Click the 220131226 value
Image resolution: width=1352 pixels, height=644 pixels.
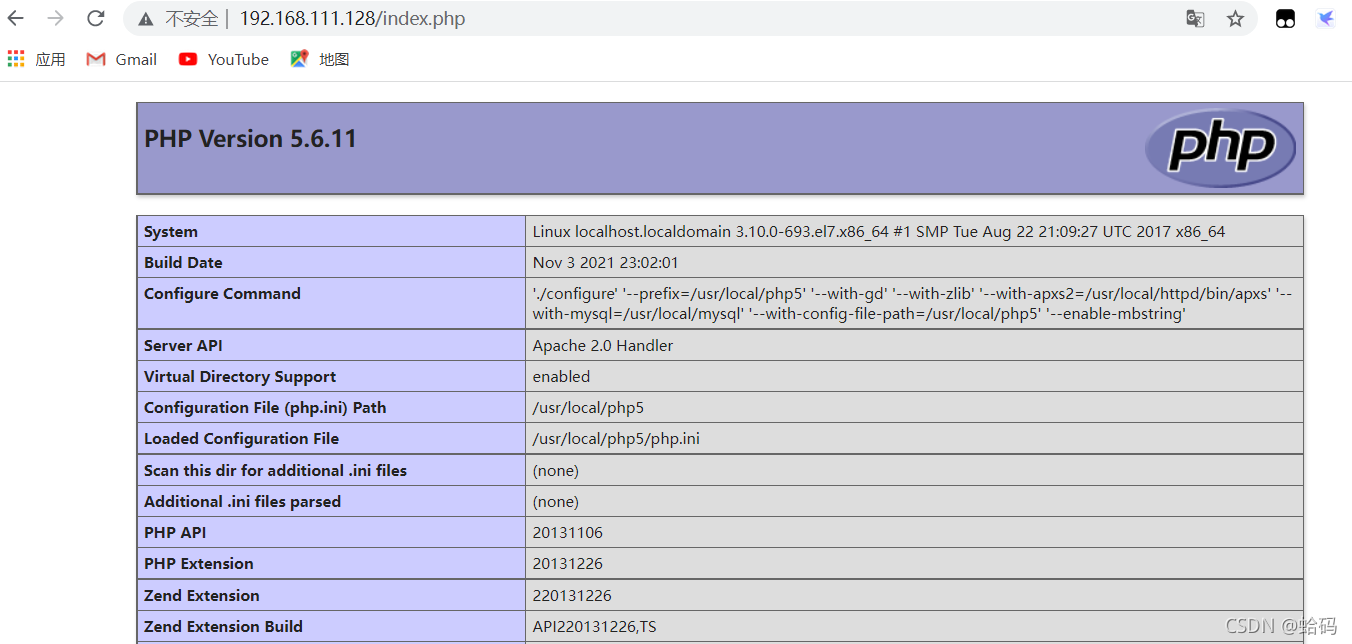click(572, 596)
